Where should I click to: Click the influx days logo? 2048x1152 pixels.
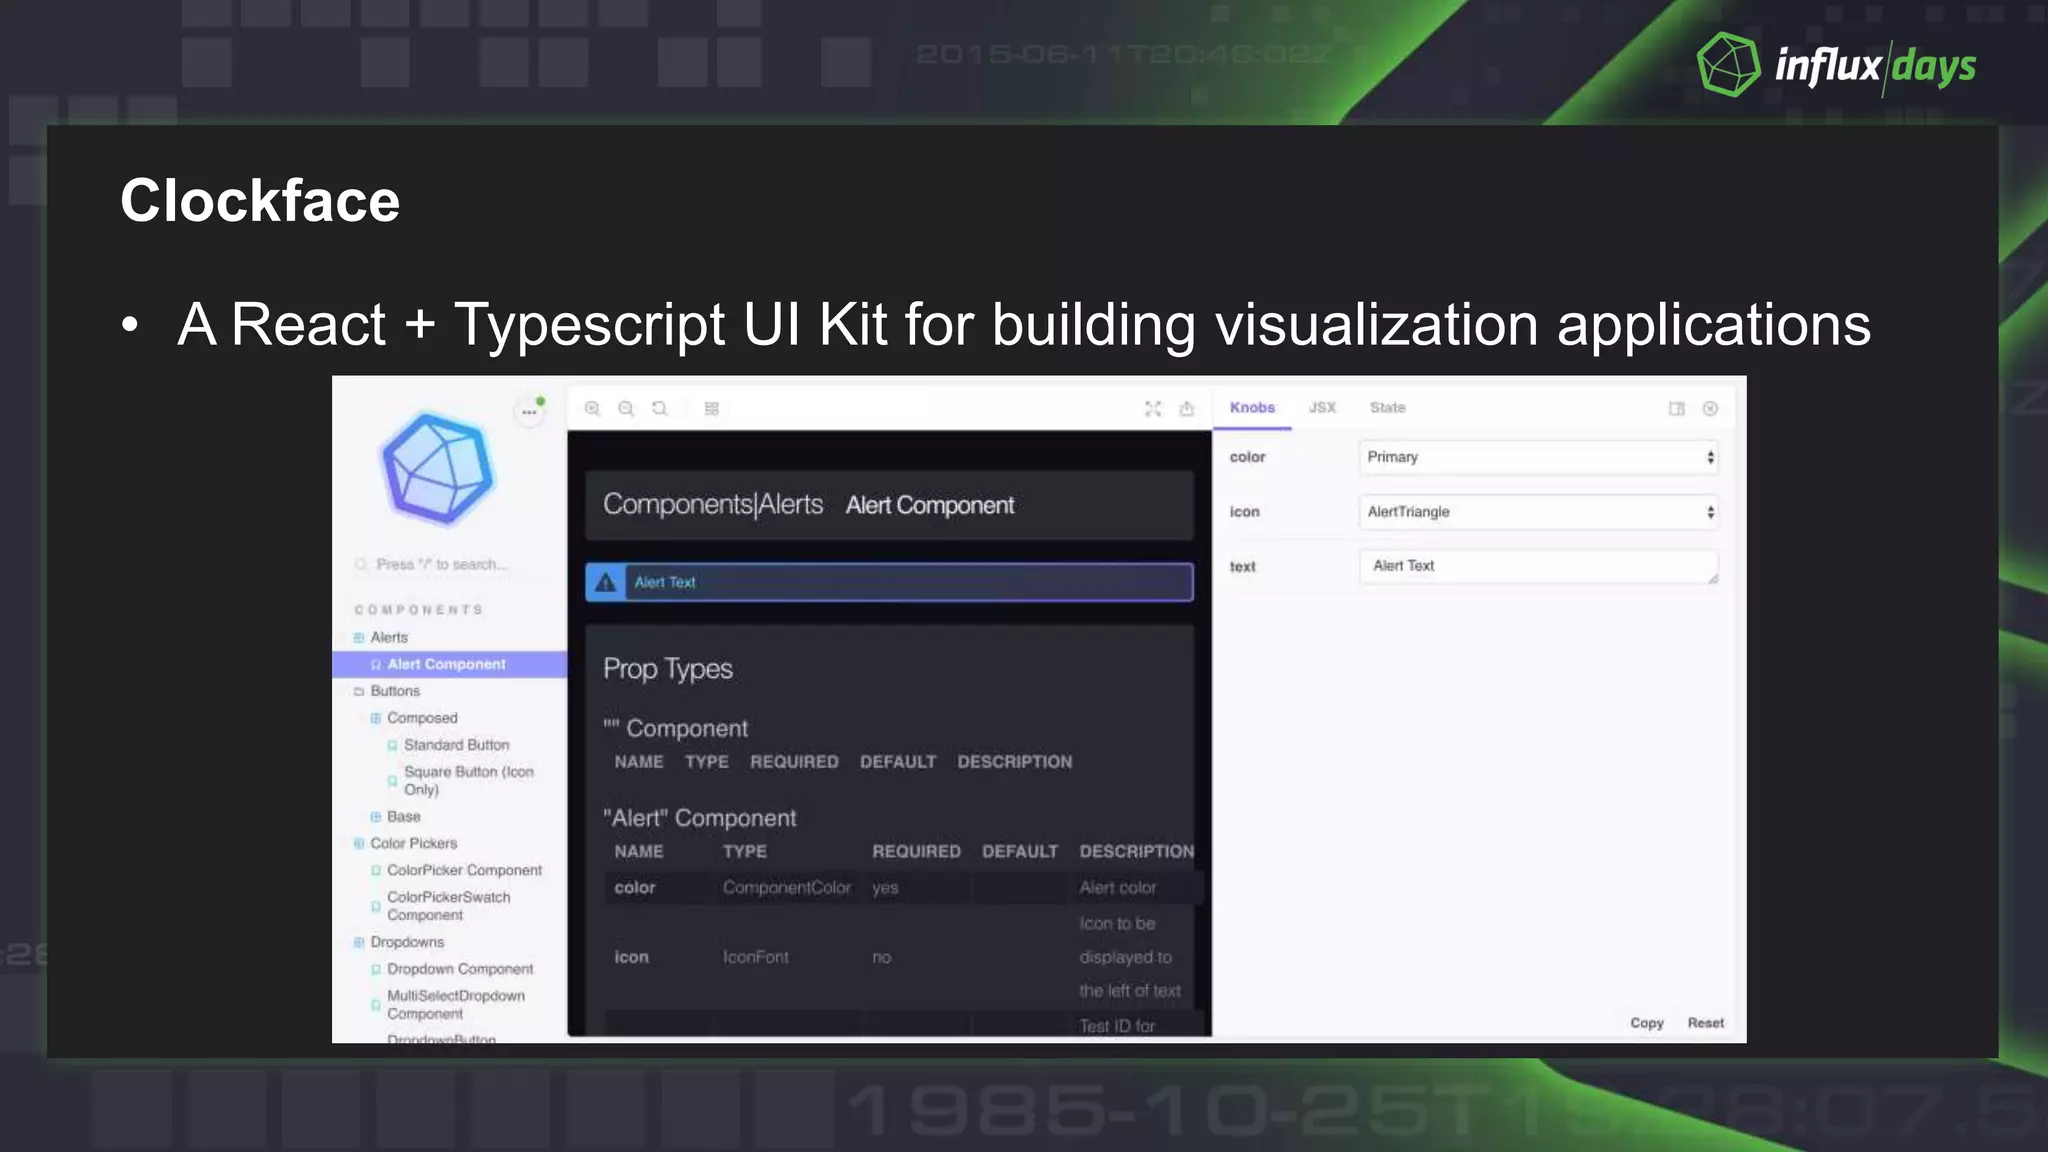(1837, 65)
